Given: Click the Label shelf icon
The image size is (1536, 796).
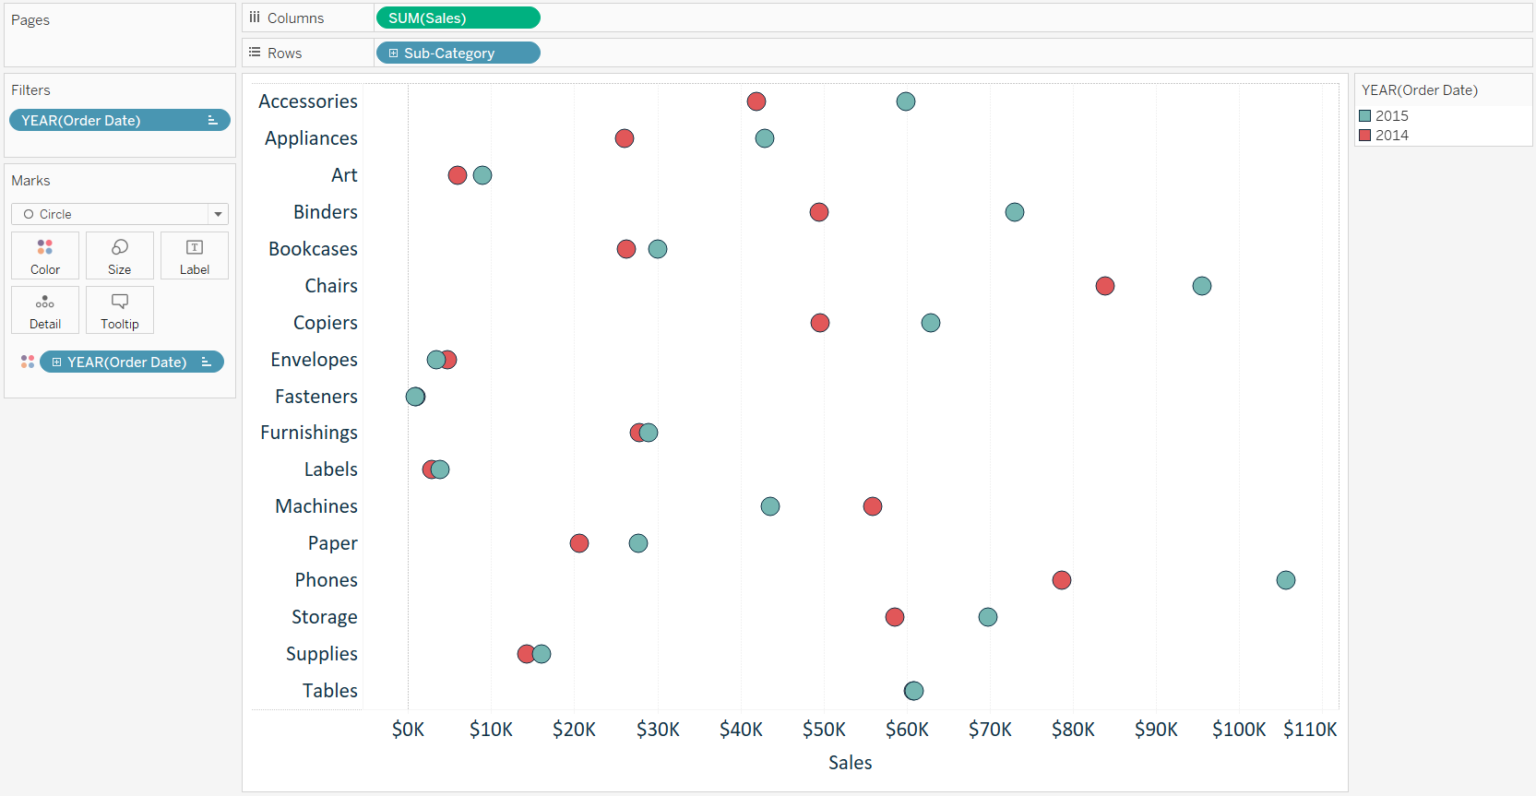Looking at the screenshot, I should point(193,255).
